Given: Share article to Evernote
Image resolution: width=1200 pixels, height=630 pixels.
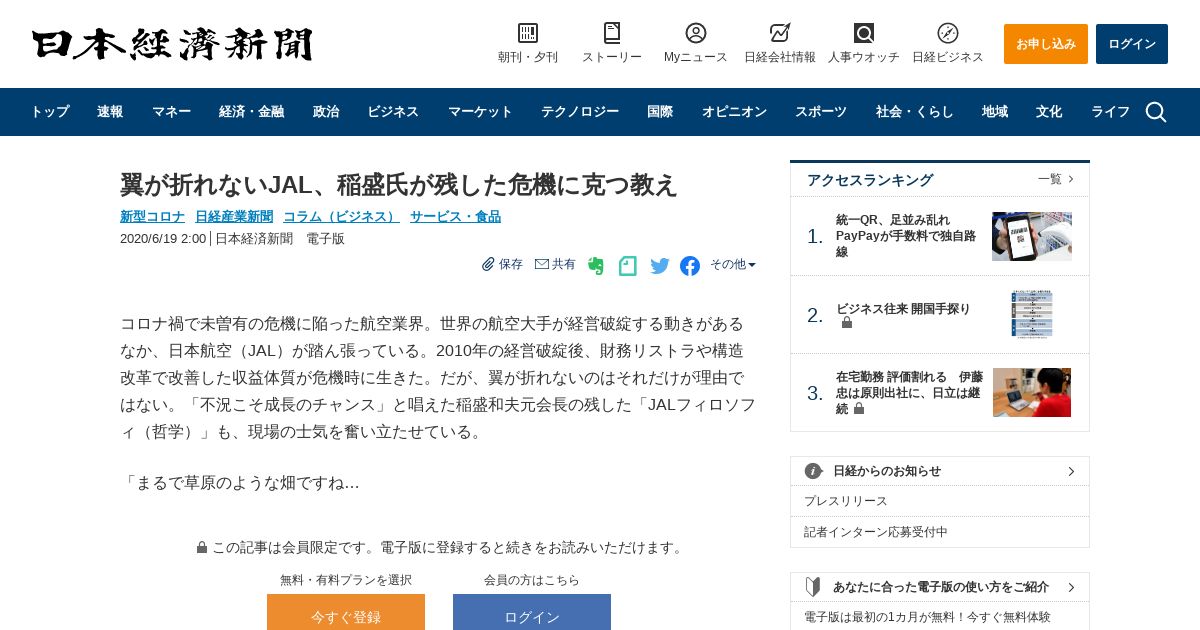Looking at the screenshot, I should [x=596, y=266].
